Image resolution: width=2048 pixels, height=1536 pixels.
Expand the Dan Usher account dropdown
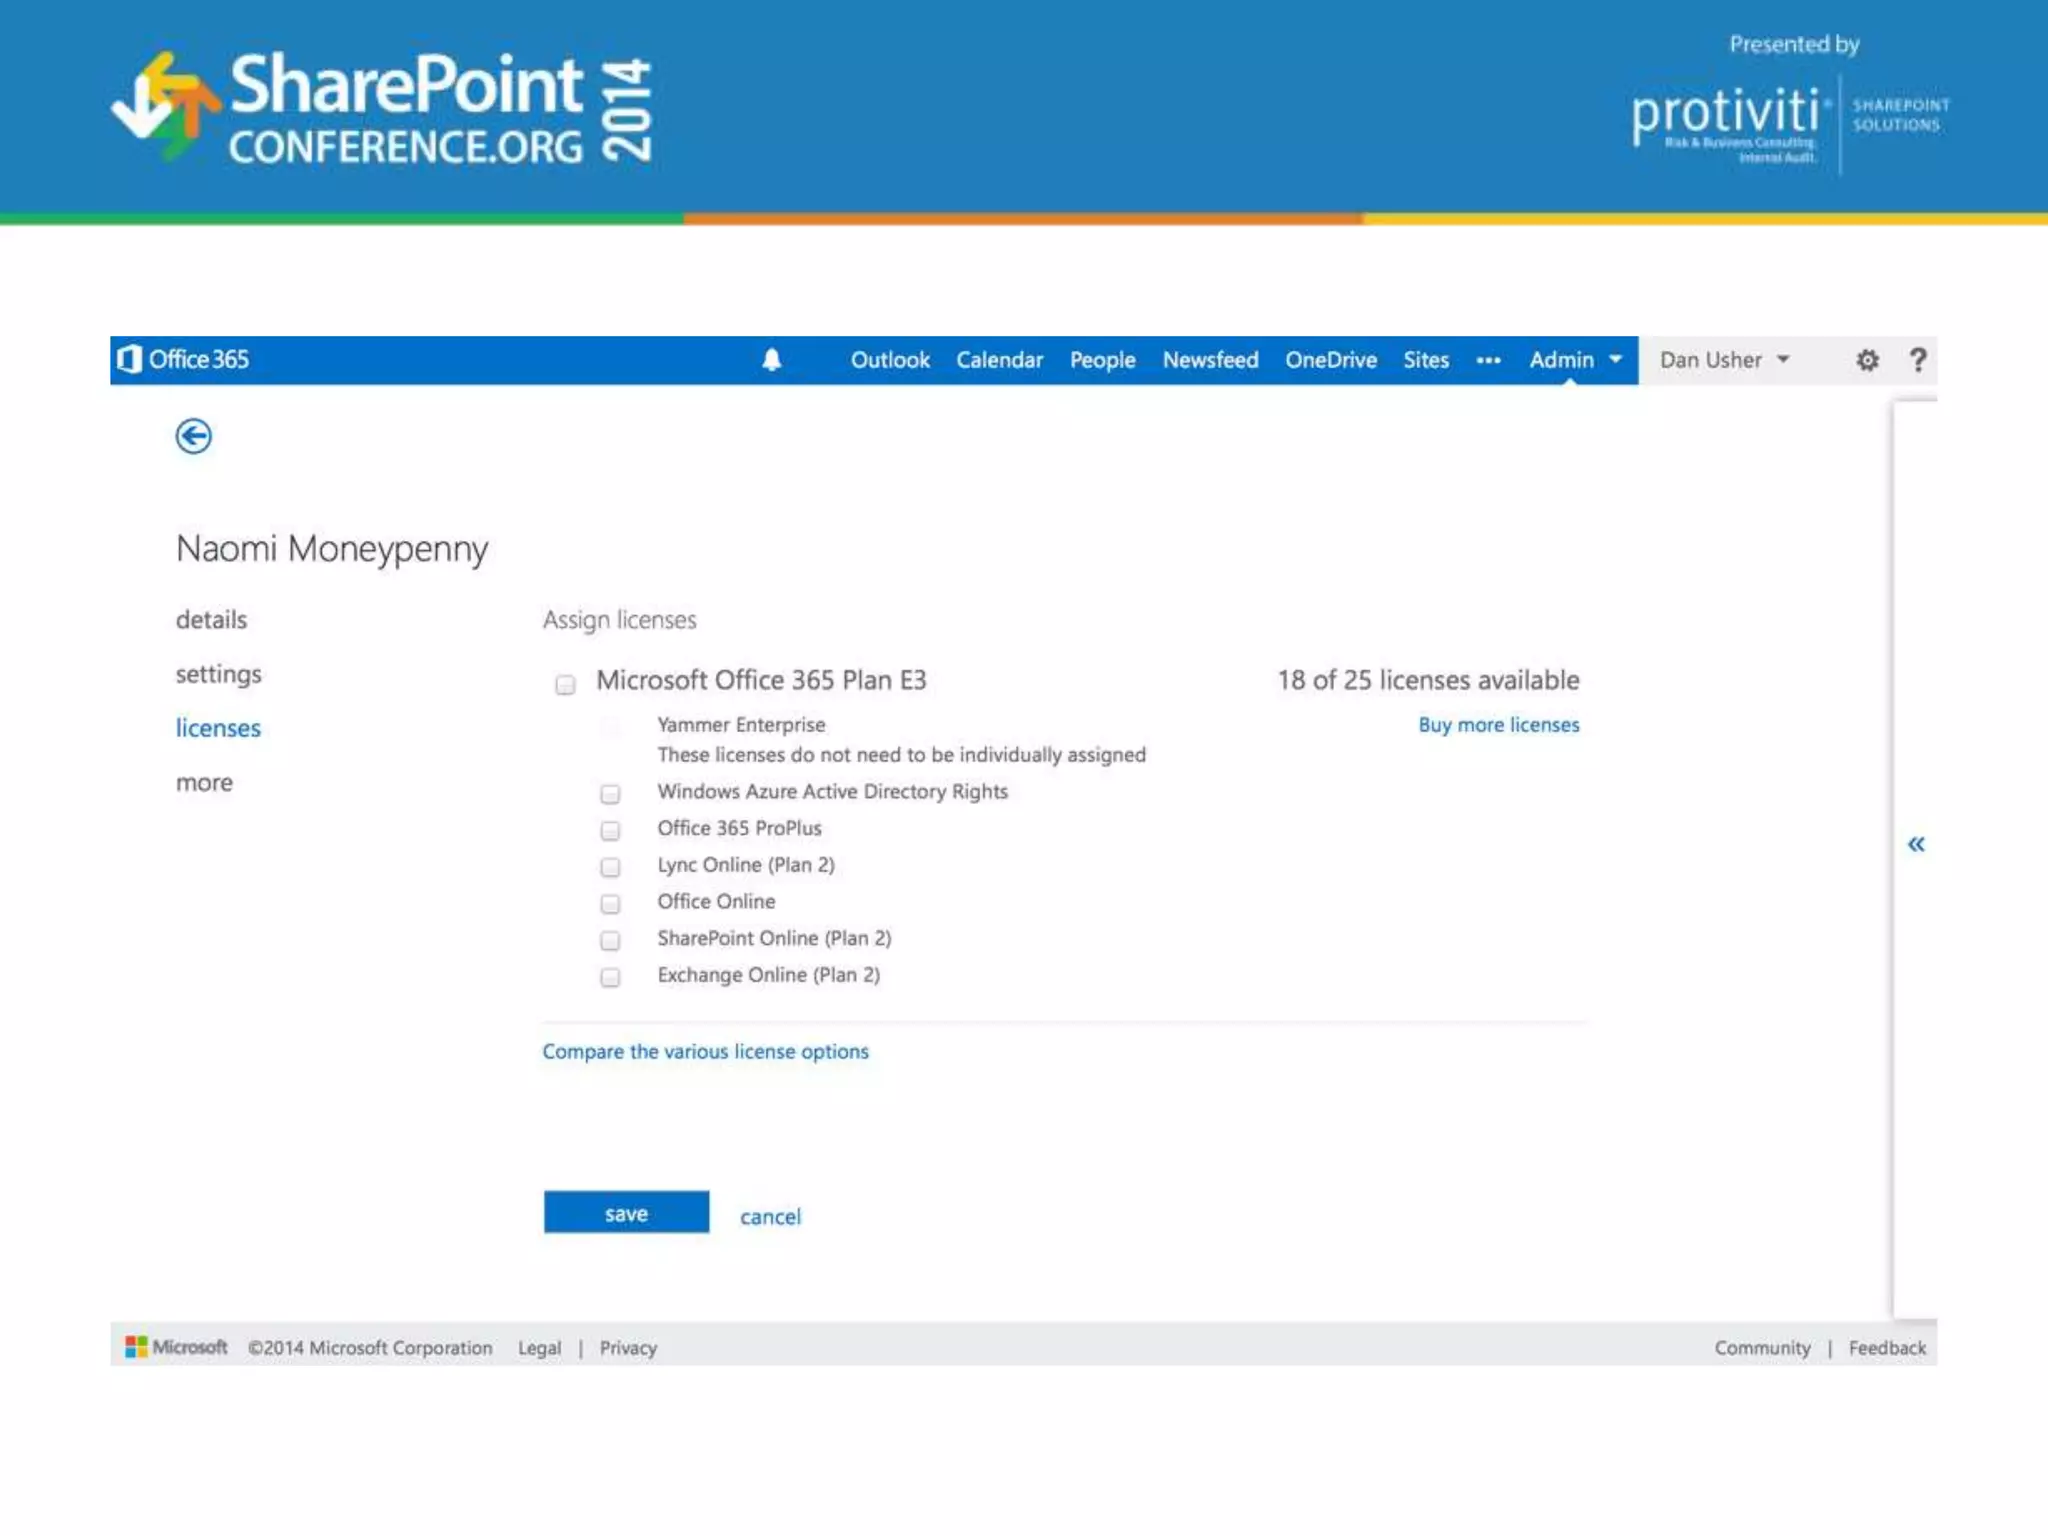pyautogui.click(x=1724, y=360)
